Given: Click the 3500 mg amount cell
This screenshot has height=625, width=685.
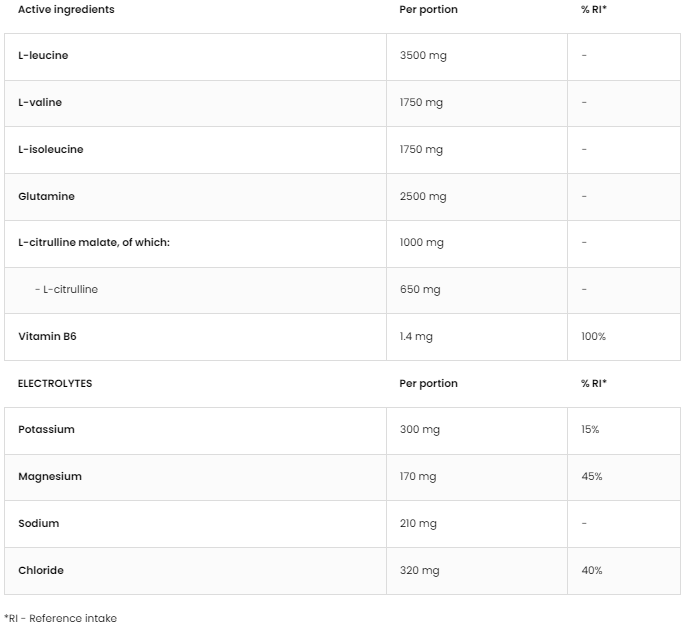Looking at the screenshot, I should pos(423,56).
